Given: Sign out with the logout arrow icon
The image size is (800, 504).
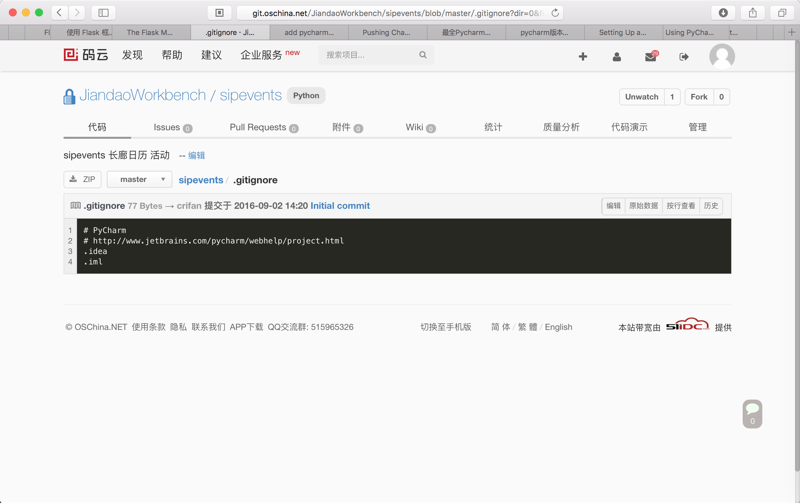Looking at the screenshot, I should pyautogui.click(x=684, y=57).
